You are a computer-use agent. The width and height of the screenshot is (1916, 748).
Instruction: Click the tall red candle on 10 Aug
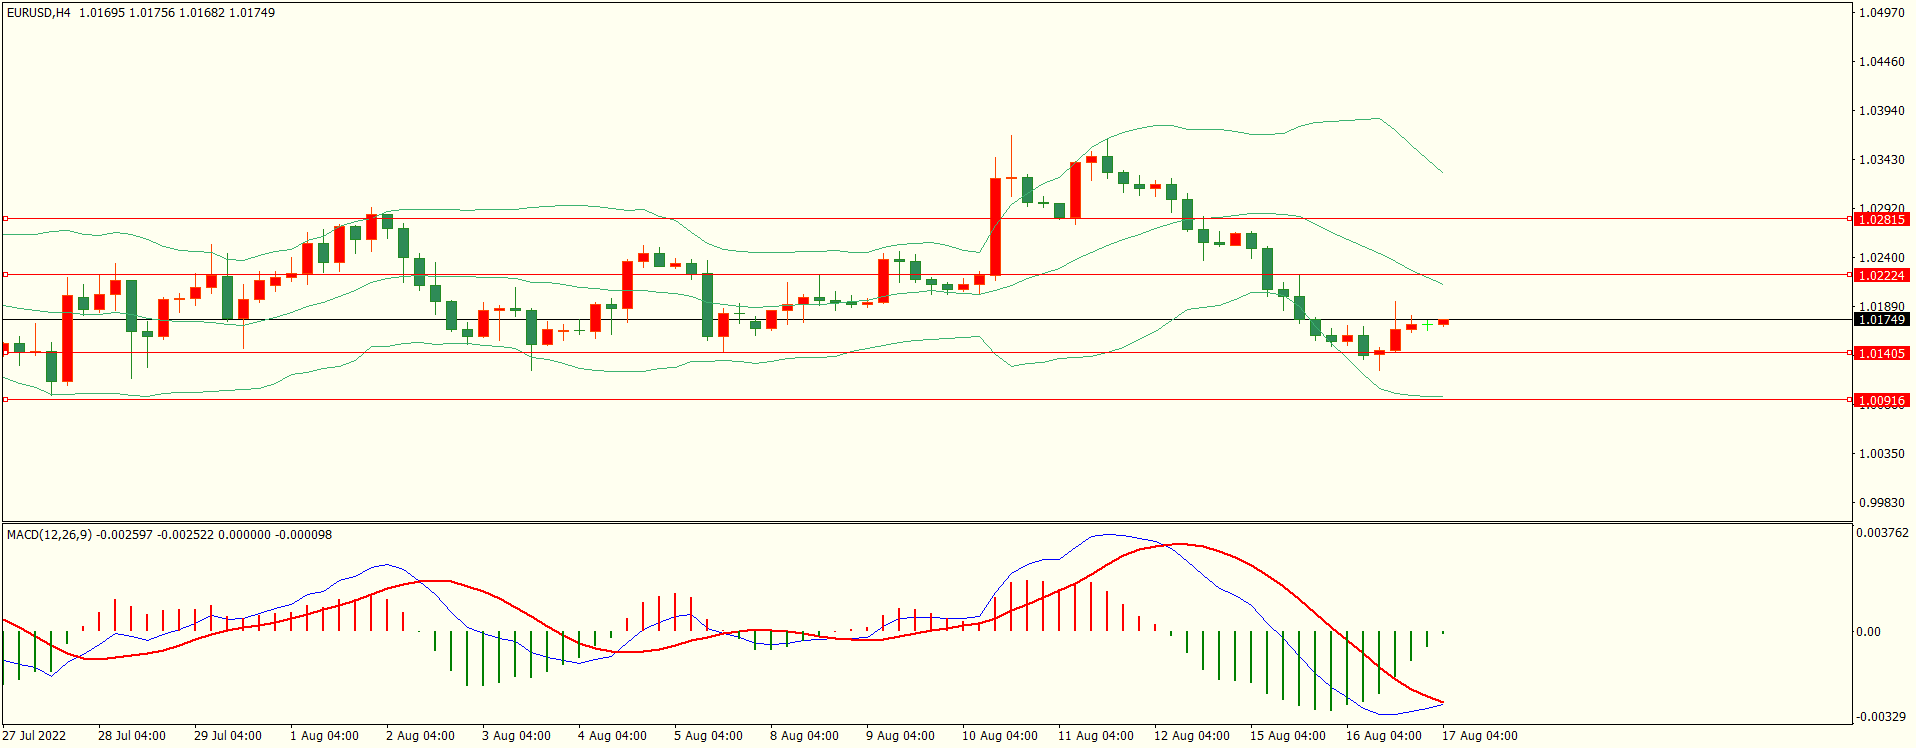[996, 227]
